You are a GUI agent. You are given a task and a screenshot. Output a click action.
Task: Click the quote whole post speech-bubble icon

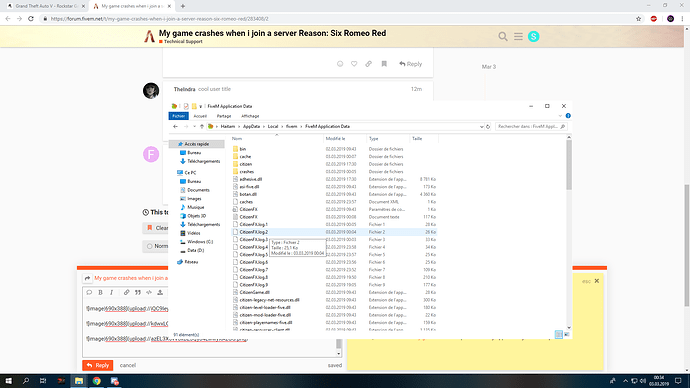[89, 293]
